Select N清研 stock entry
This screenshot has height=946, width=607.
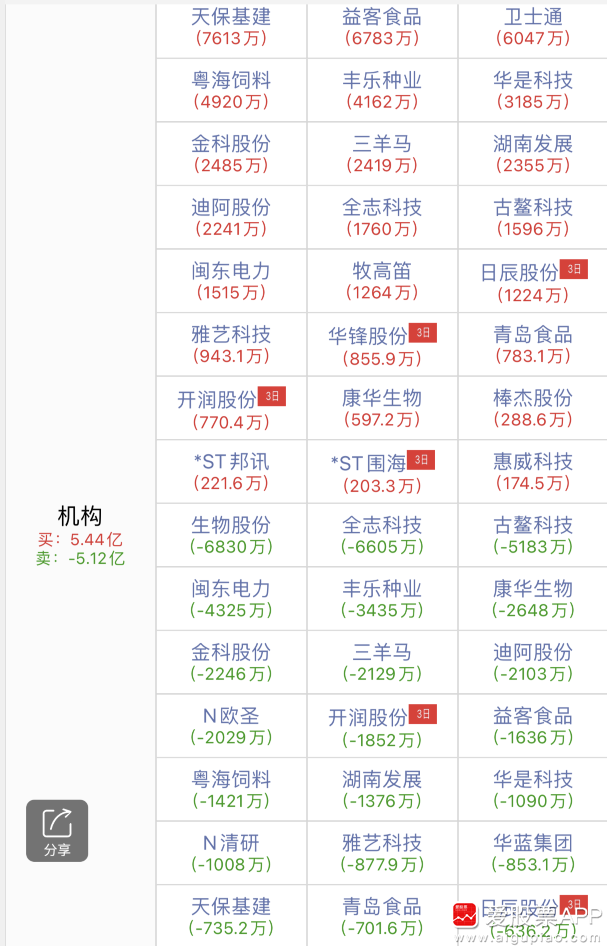click(231, 852)
